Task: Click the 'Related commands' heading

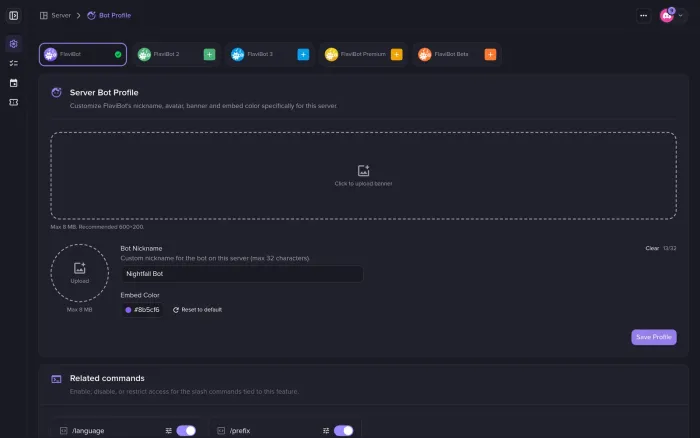Action: click(107, 378)
